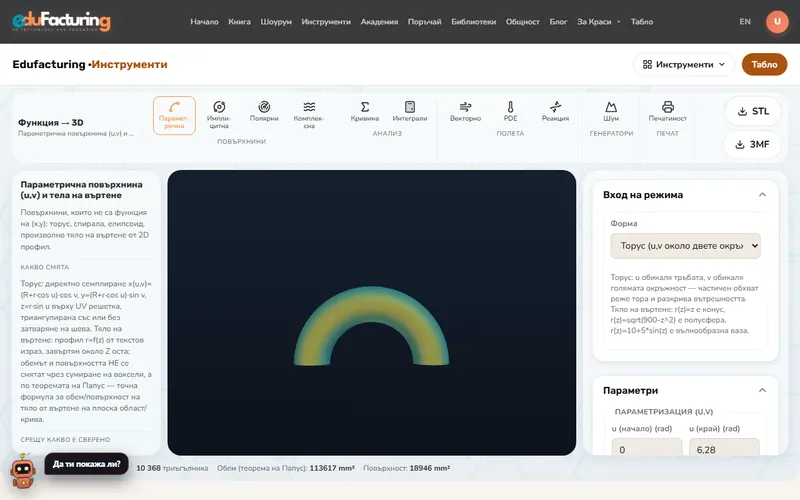Click the u (начало) input field
The image size is (800, 500).
click(x=646, y=449)
